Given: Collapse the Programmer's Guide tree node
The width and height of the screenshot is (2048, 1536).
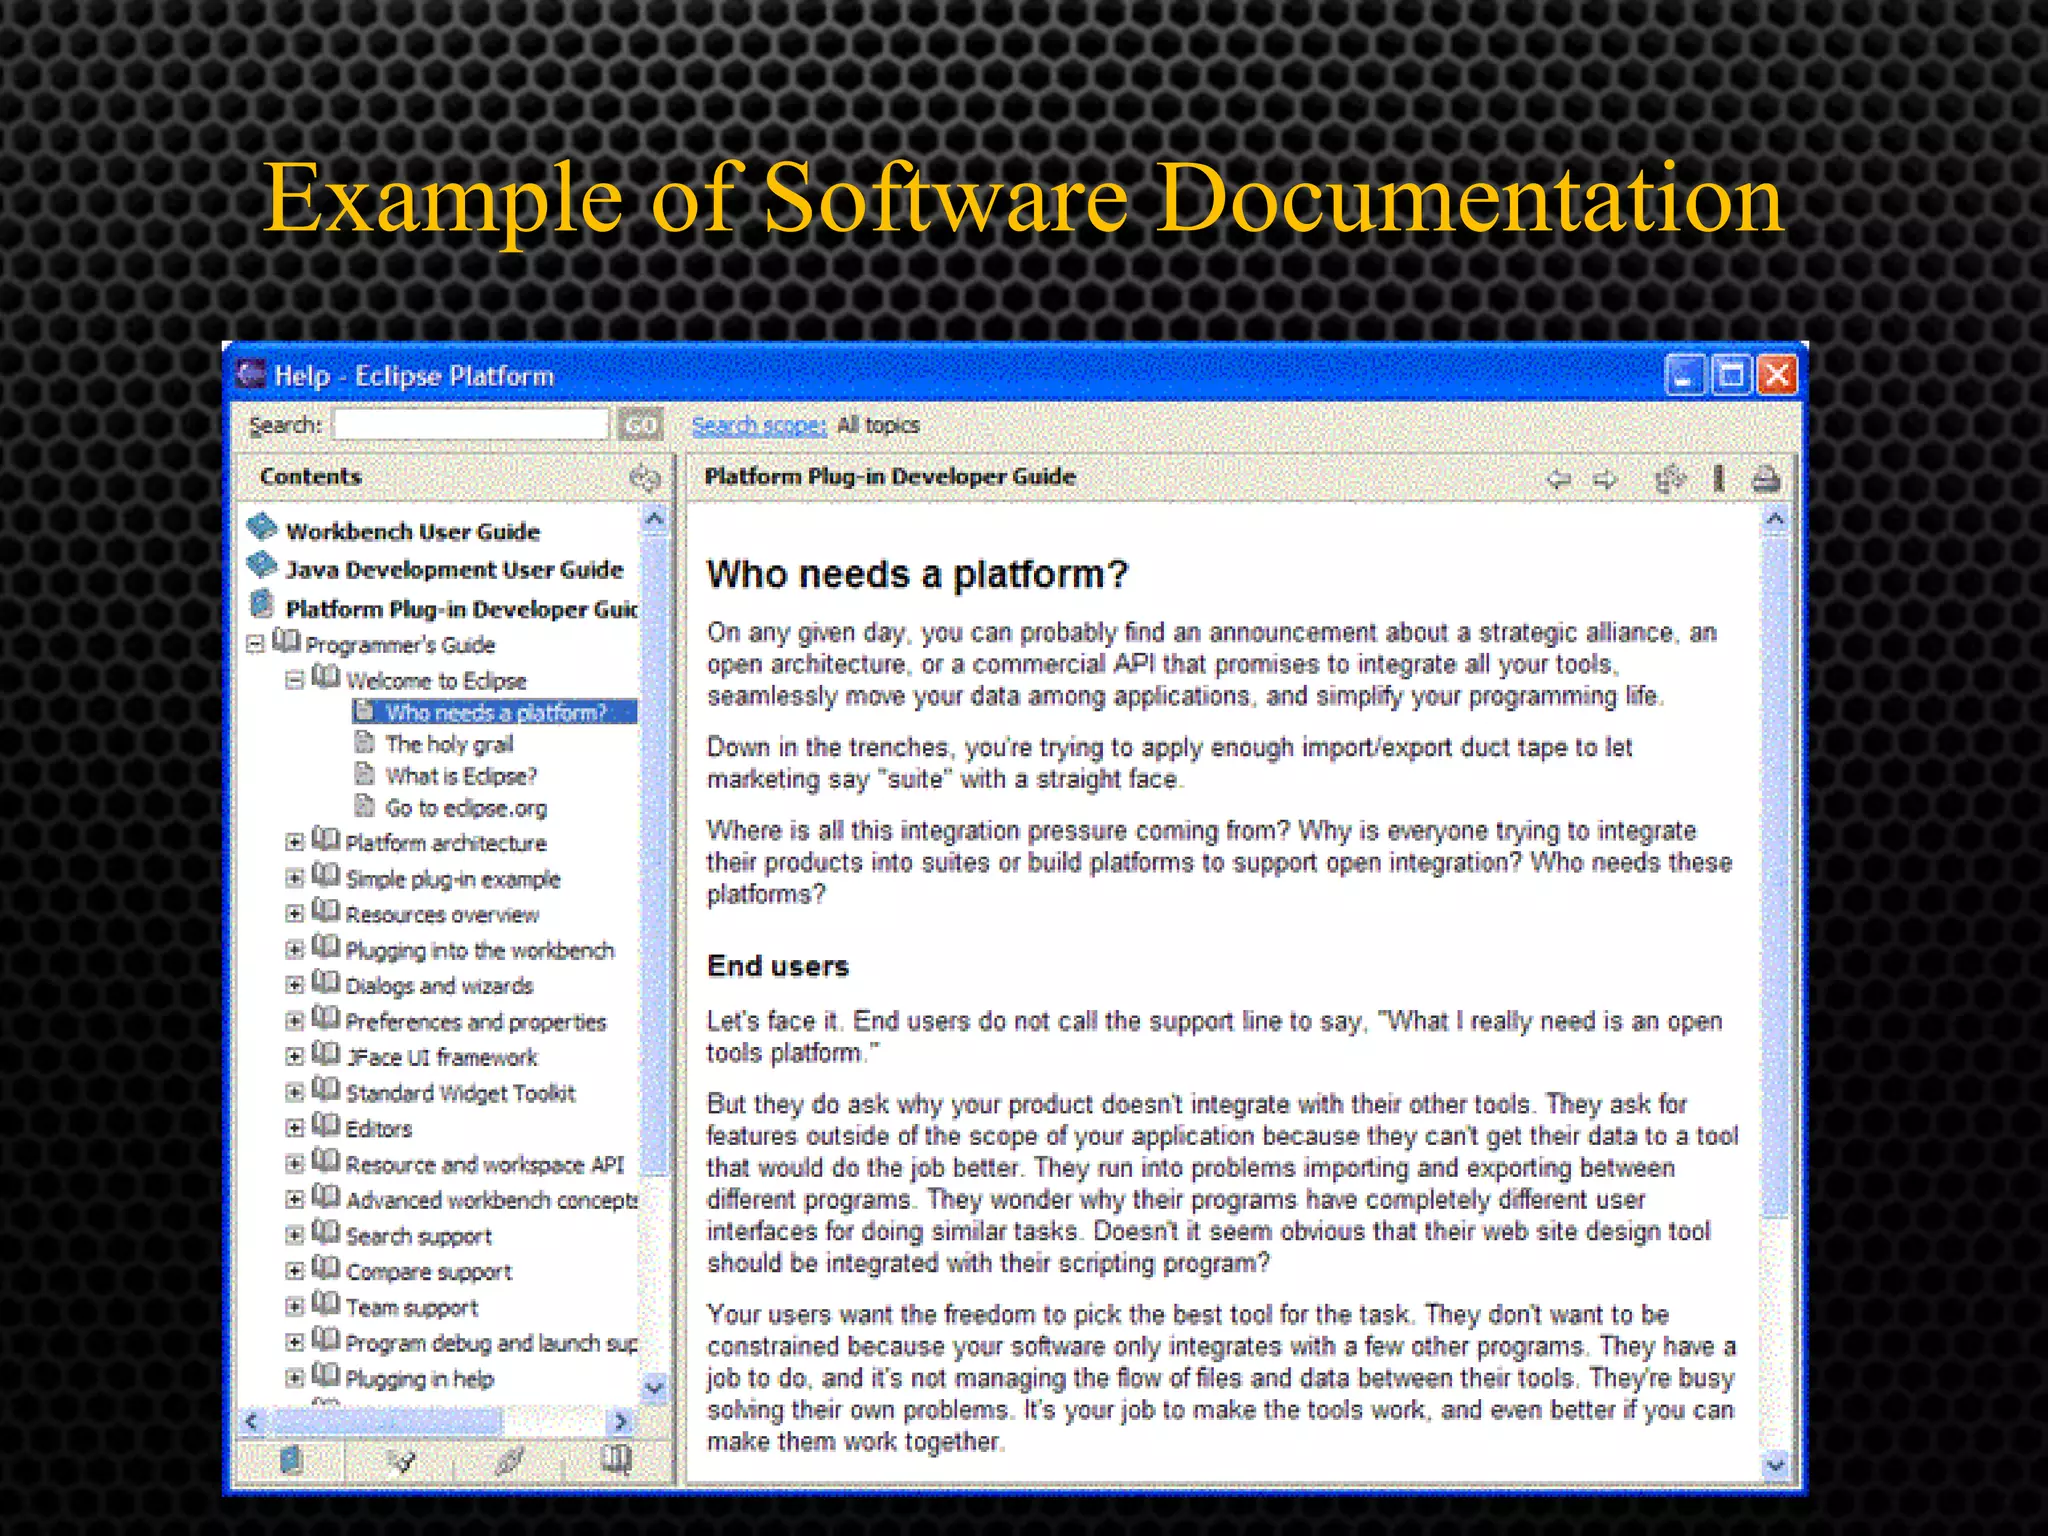Looking at the screenshot, I should [x=256, y=643].
